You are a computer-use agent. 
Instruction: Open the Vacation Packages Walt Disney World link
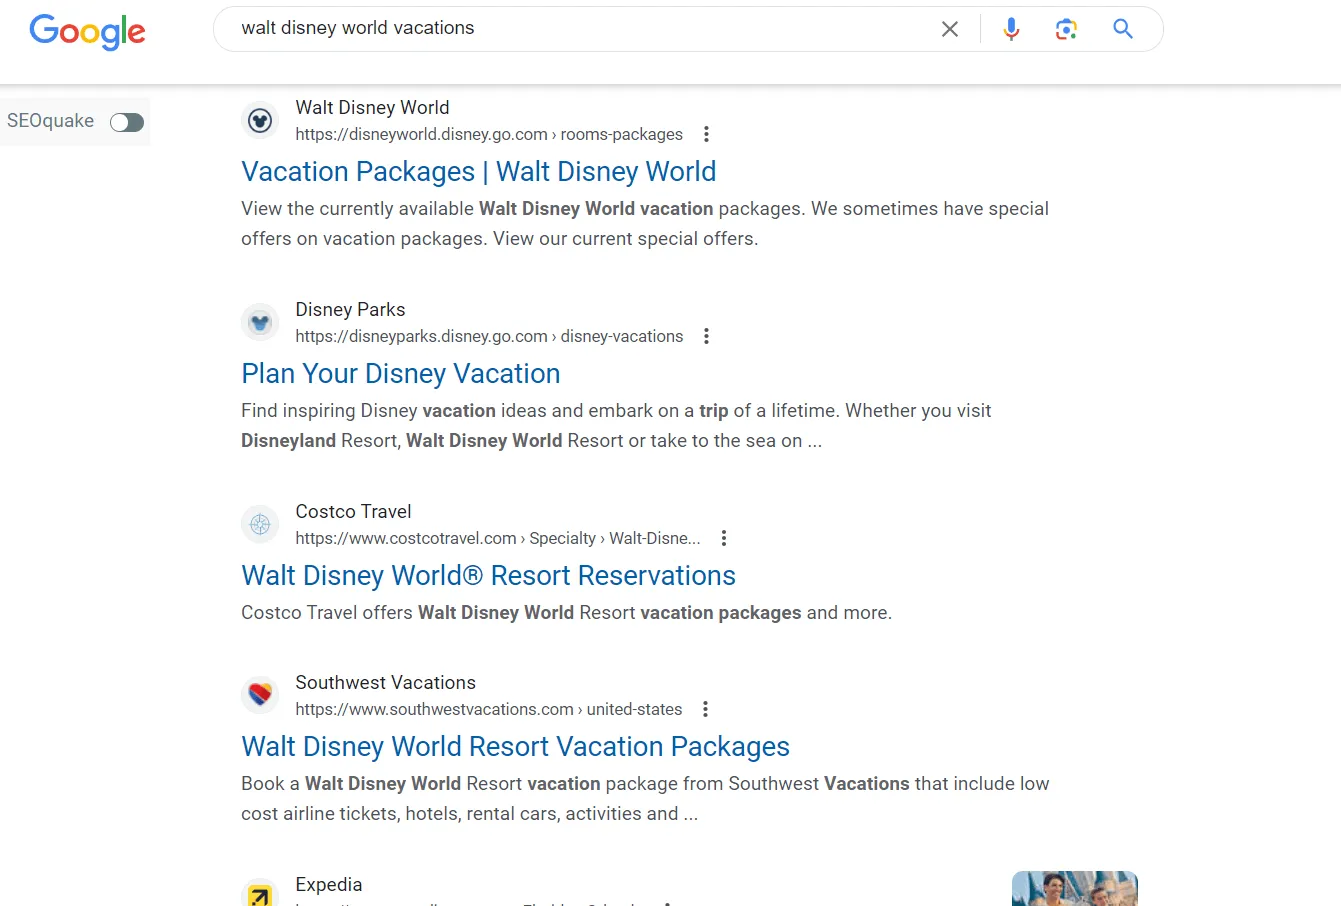(478, 171)
